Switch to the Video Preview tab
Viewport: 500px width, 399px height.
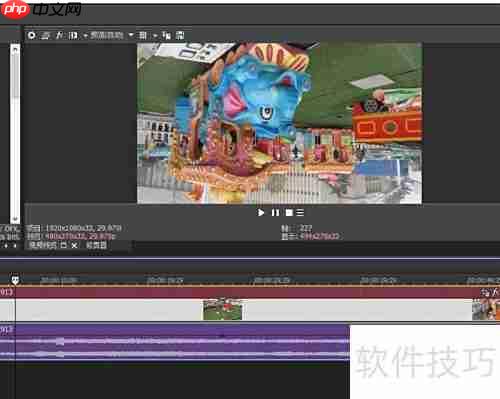click(42, 245)
